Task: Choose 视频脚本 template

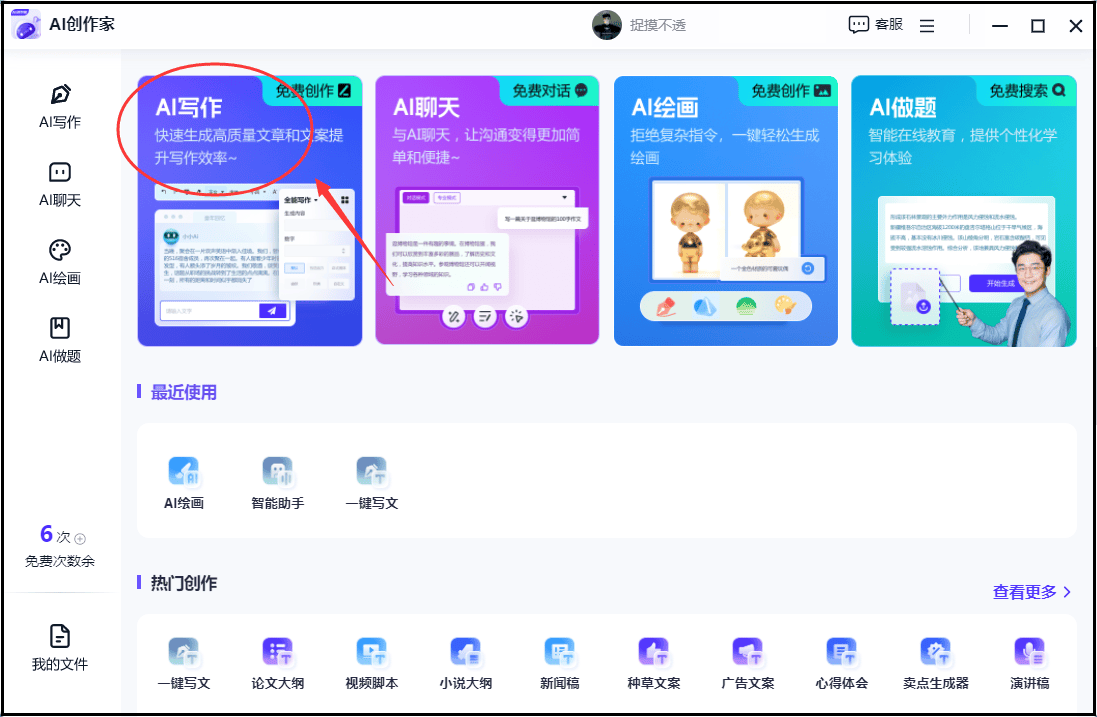Action: pyautogui.click(x=372, y=663)
